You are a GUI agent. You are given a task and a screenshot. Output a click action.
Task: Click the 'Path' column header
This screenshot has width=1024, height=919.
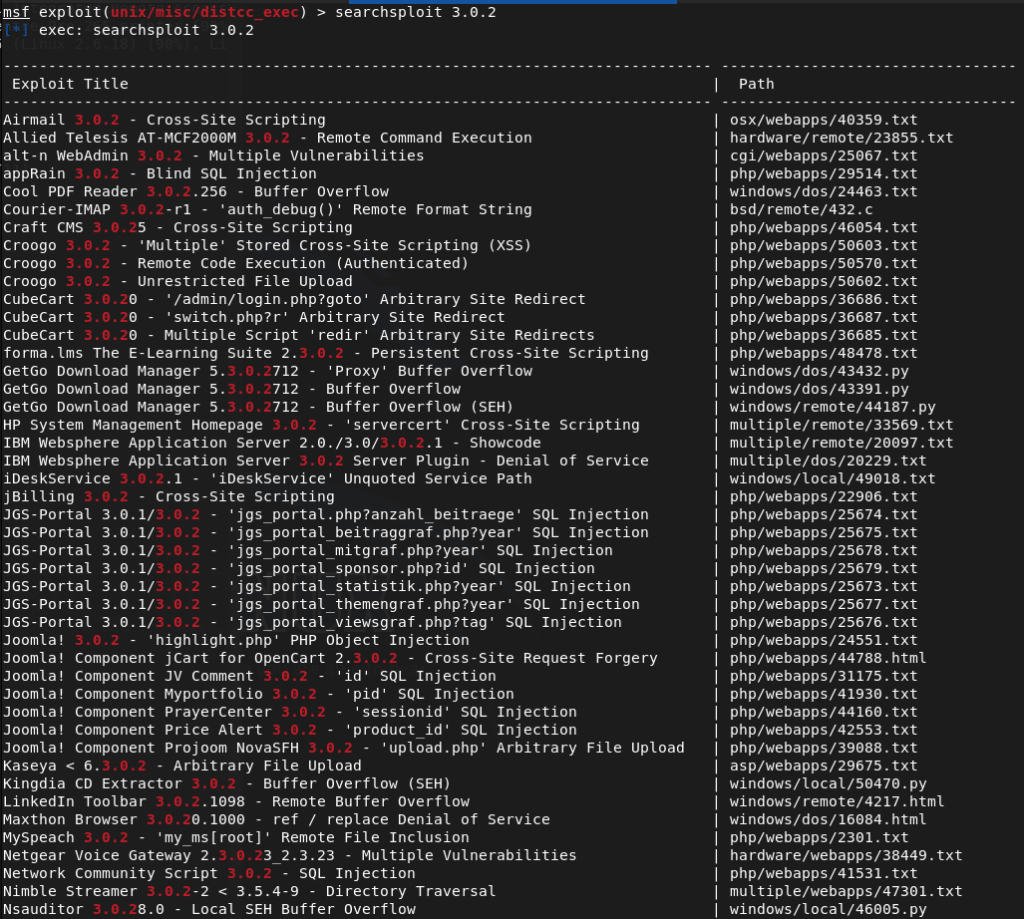(x=756, y=84)
